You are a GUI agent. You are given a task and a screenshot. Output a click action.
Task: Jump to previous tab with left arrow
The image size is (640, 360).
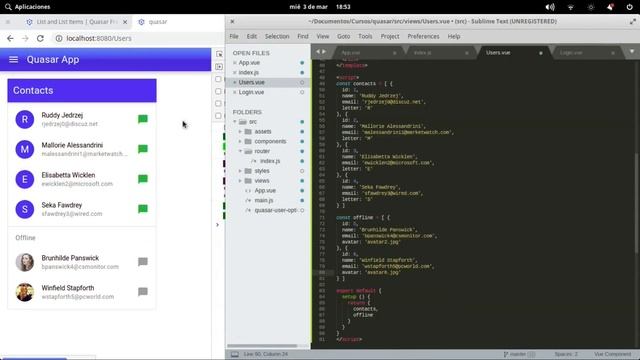[x=318, y=52]
